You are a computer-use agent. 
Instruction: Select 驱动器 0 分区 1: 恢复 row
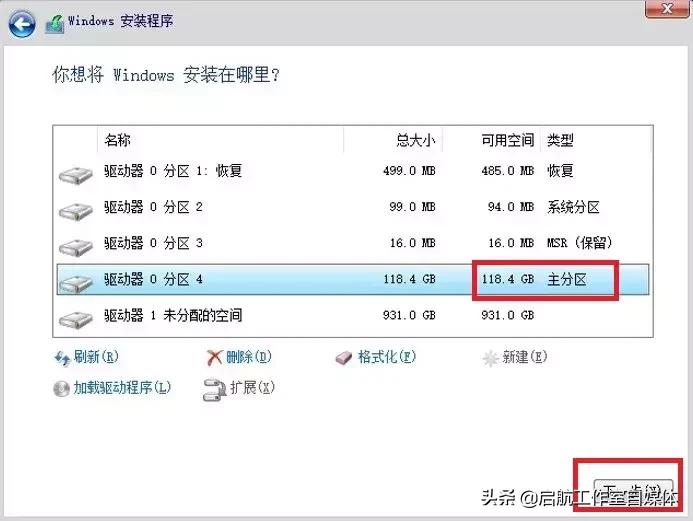(353, 171)
